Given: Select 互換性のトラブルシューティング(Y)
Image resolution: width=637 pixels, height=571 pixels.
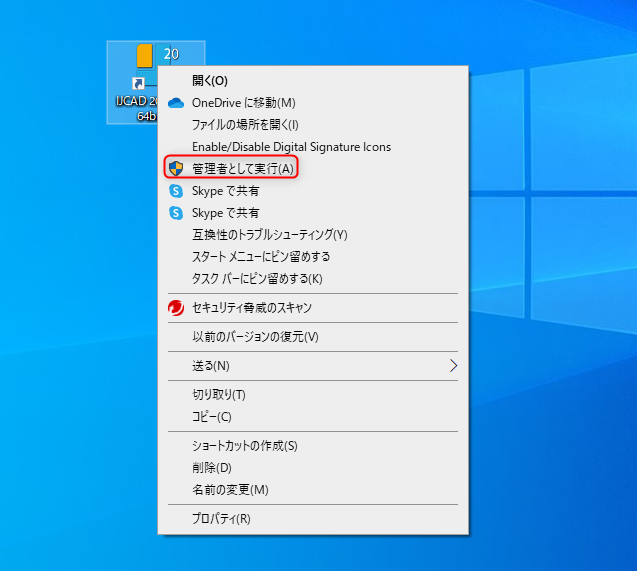Looking at the screenshot, I should point(313,235).
